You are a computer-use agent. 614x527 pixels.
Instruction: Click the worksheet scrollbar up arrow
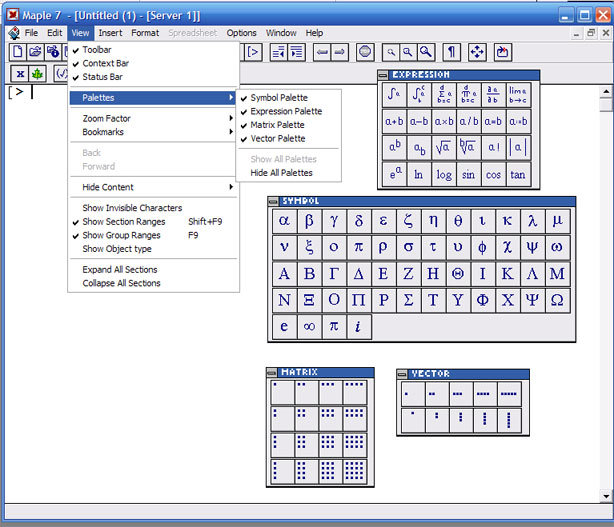[606, 92]
